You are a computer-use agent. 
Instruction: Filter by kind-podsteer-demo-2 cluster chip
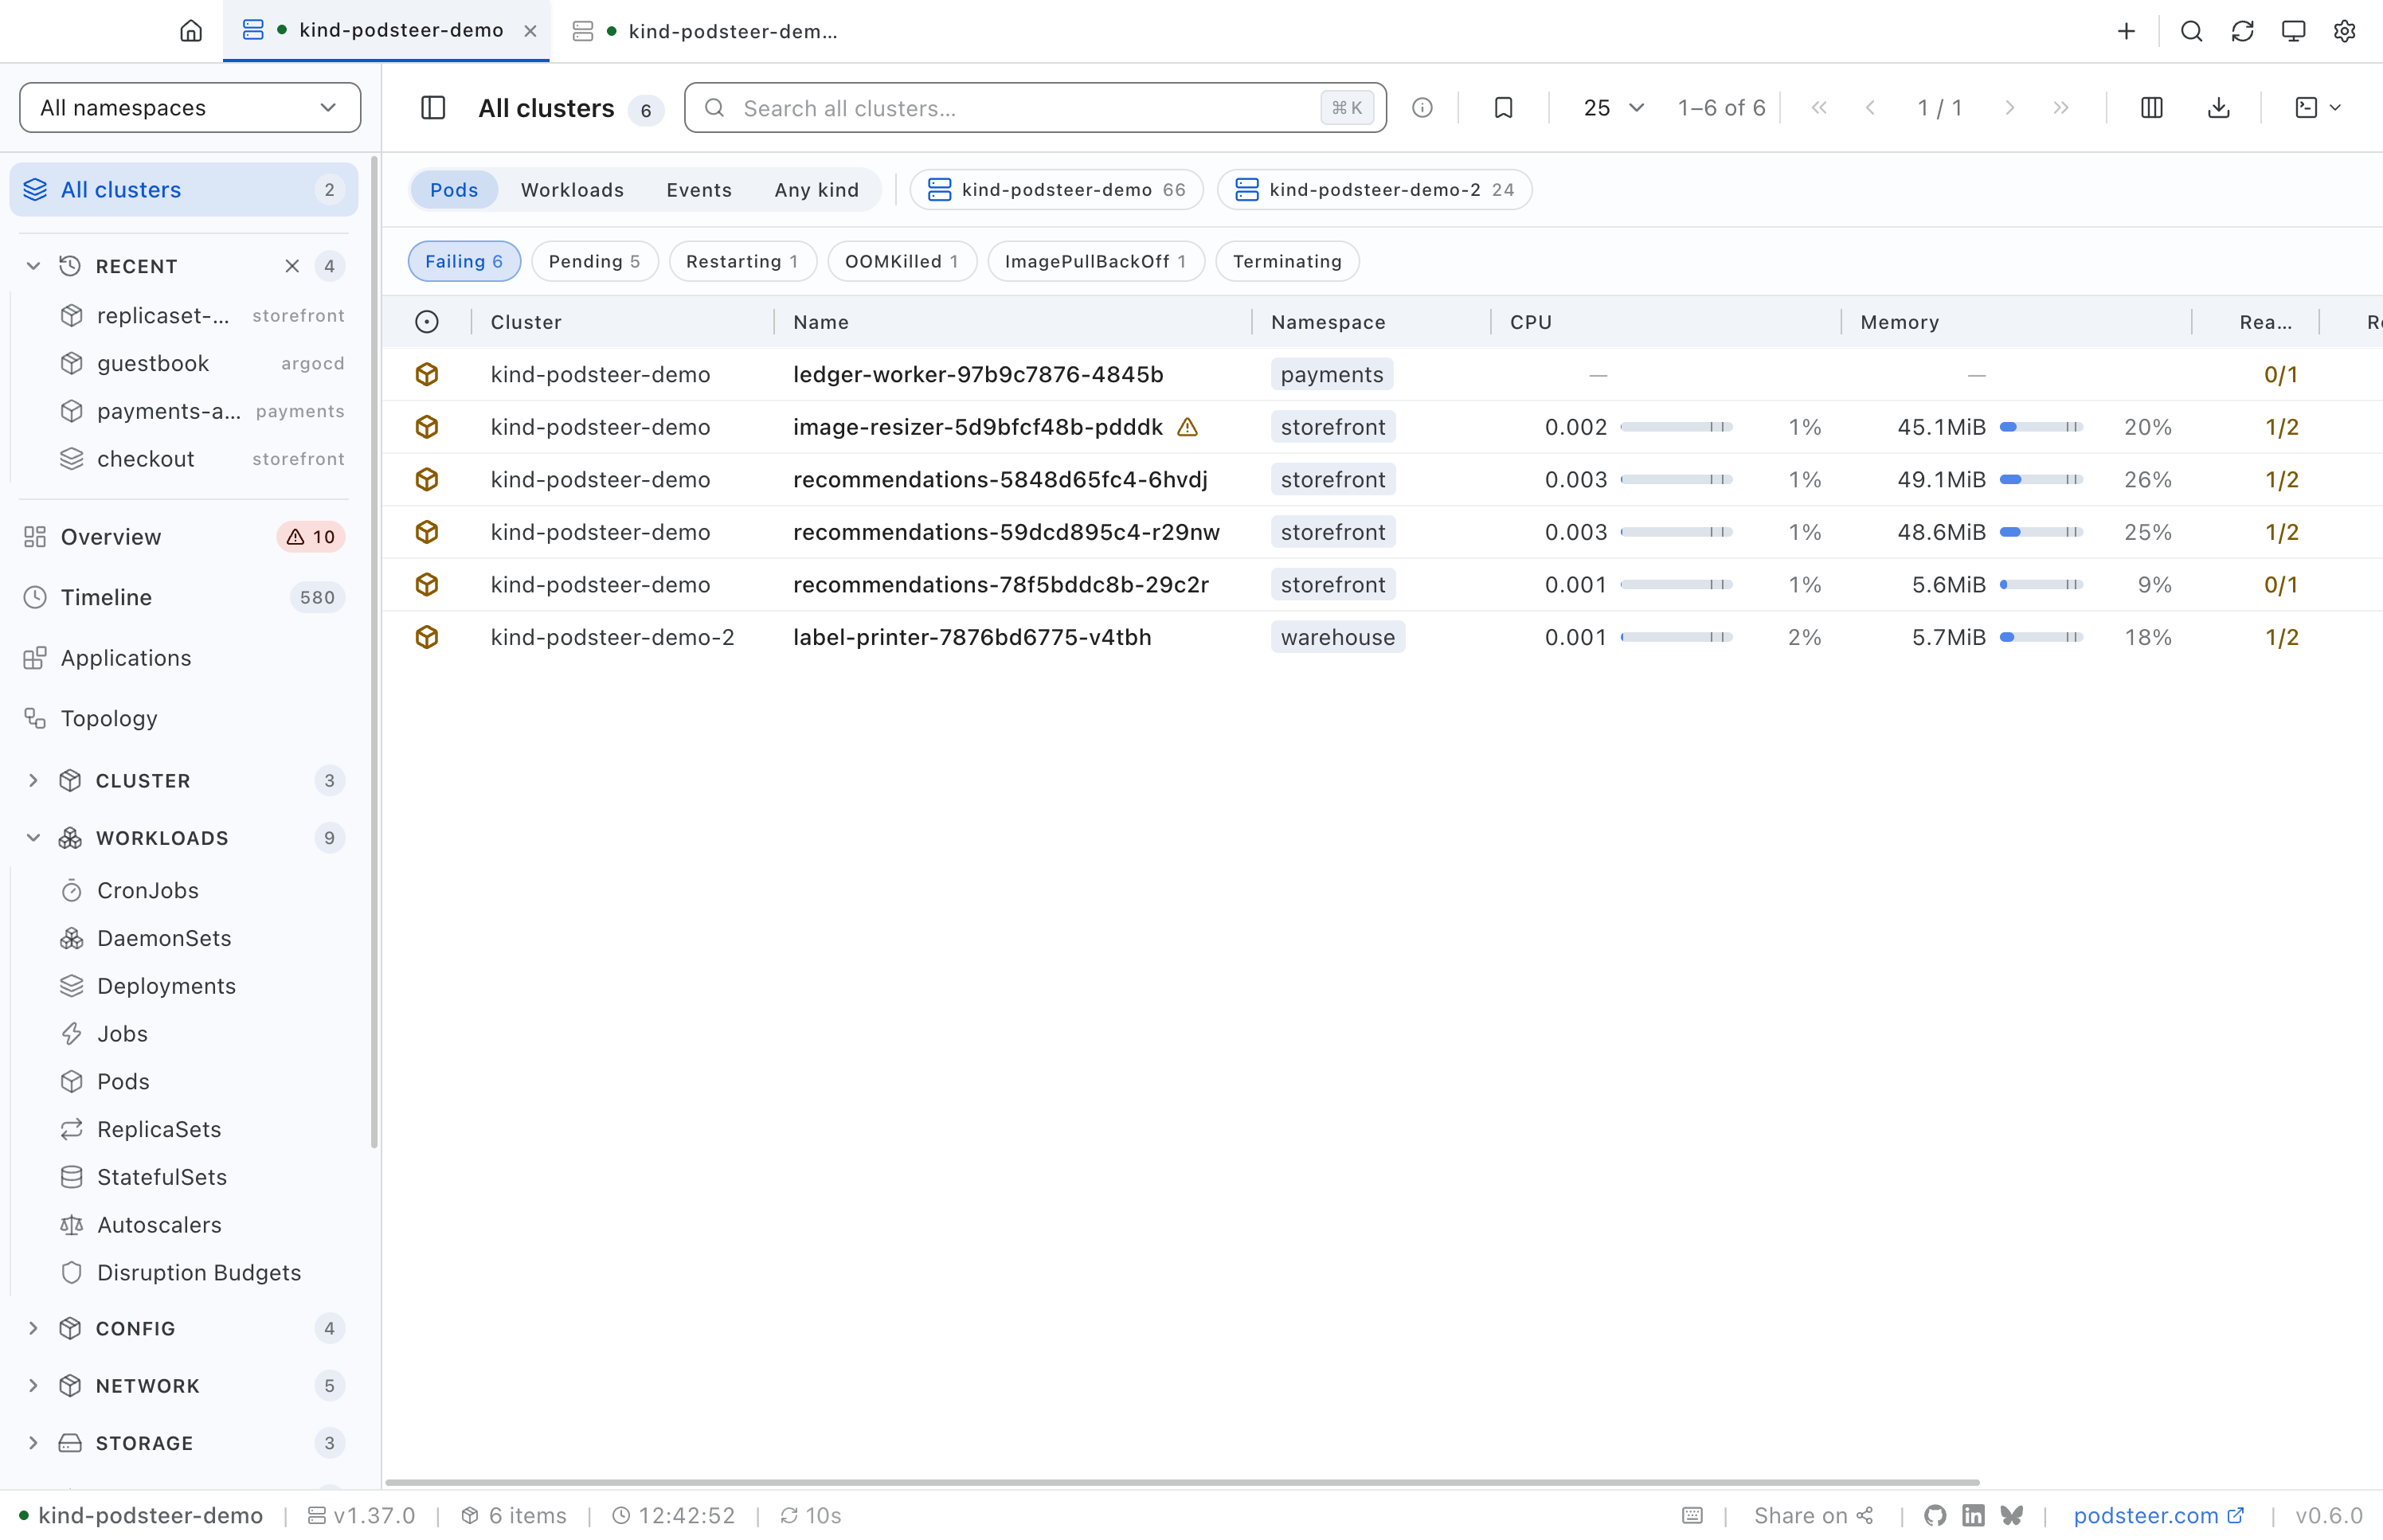coord(1374,190)
